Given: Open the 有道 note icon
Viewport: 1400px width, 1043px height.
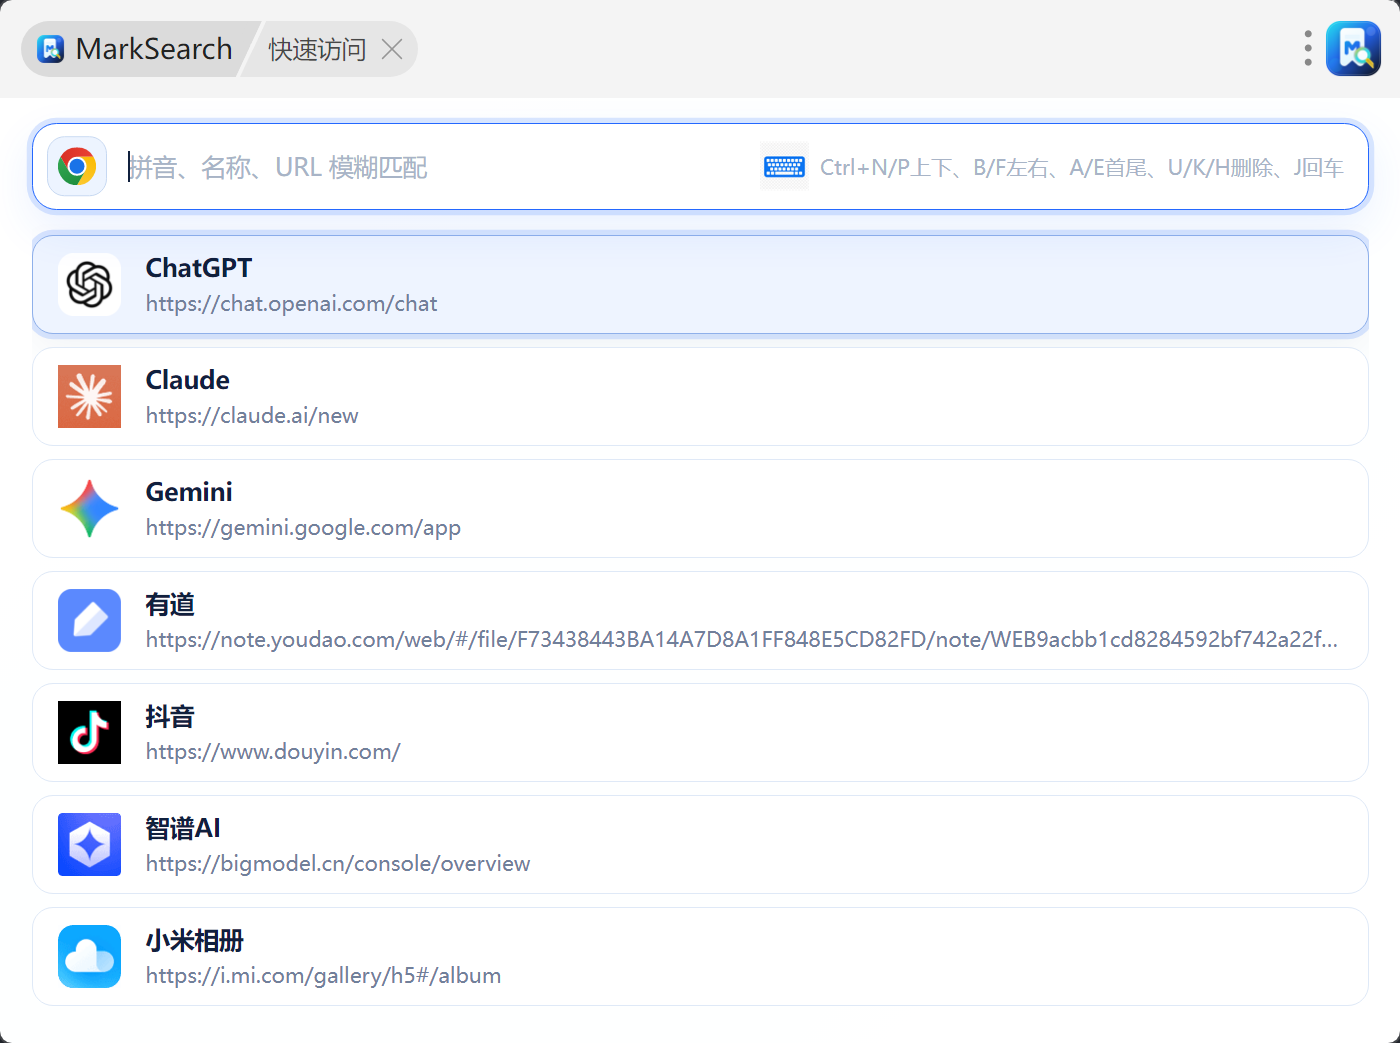Looking at the screenshot, I should coord(89,620).
